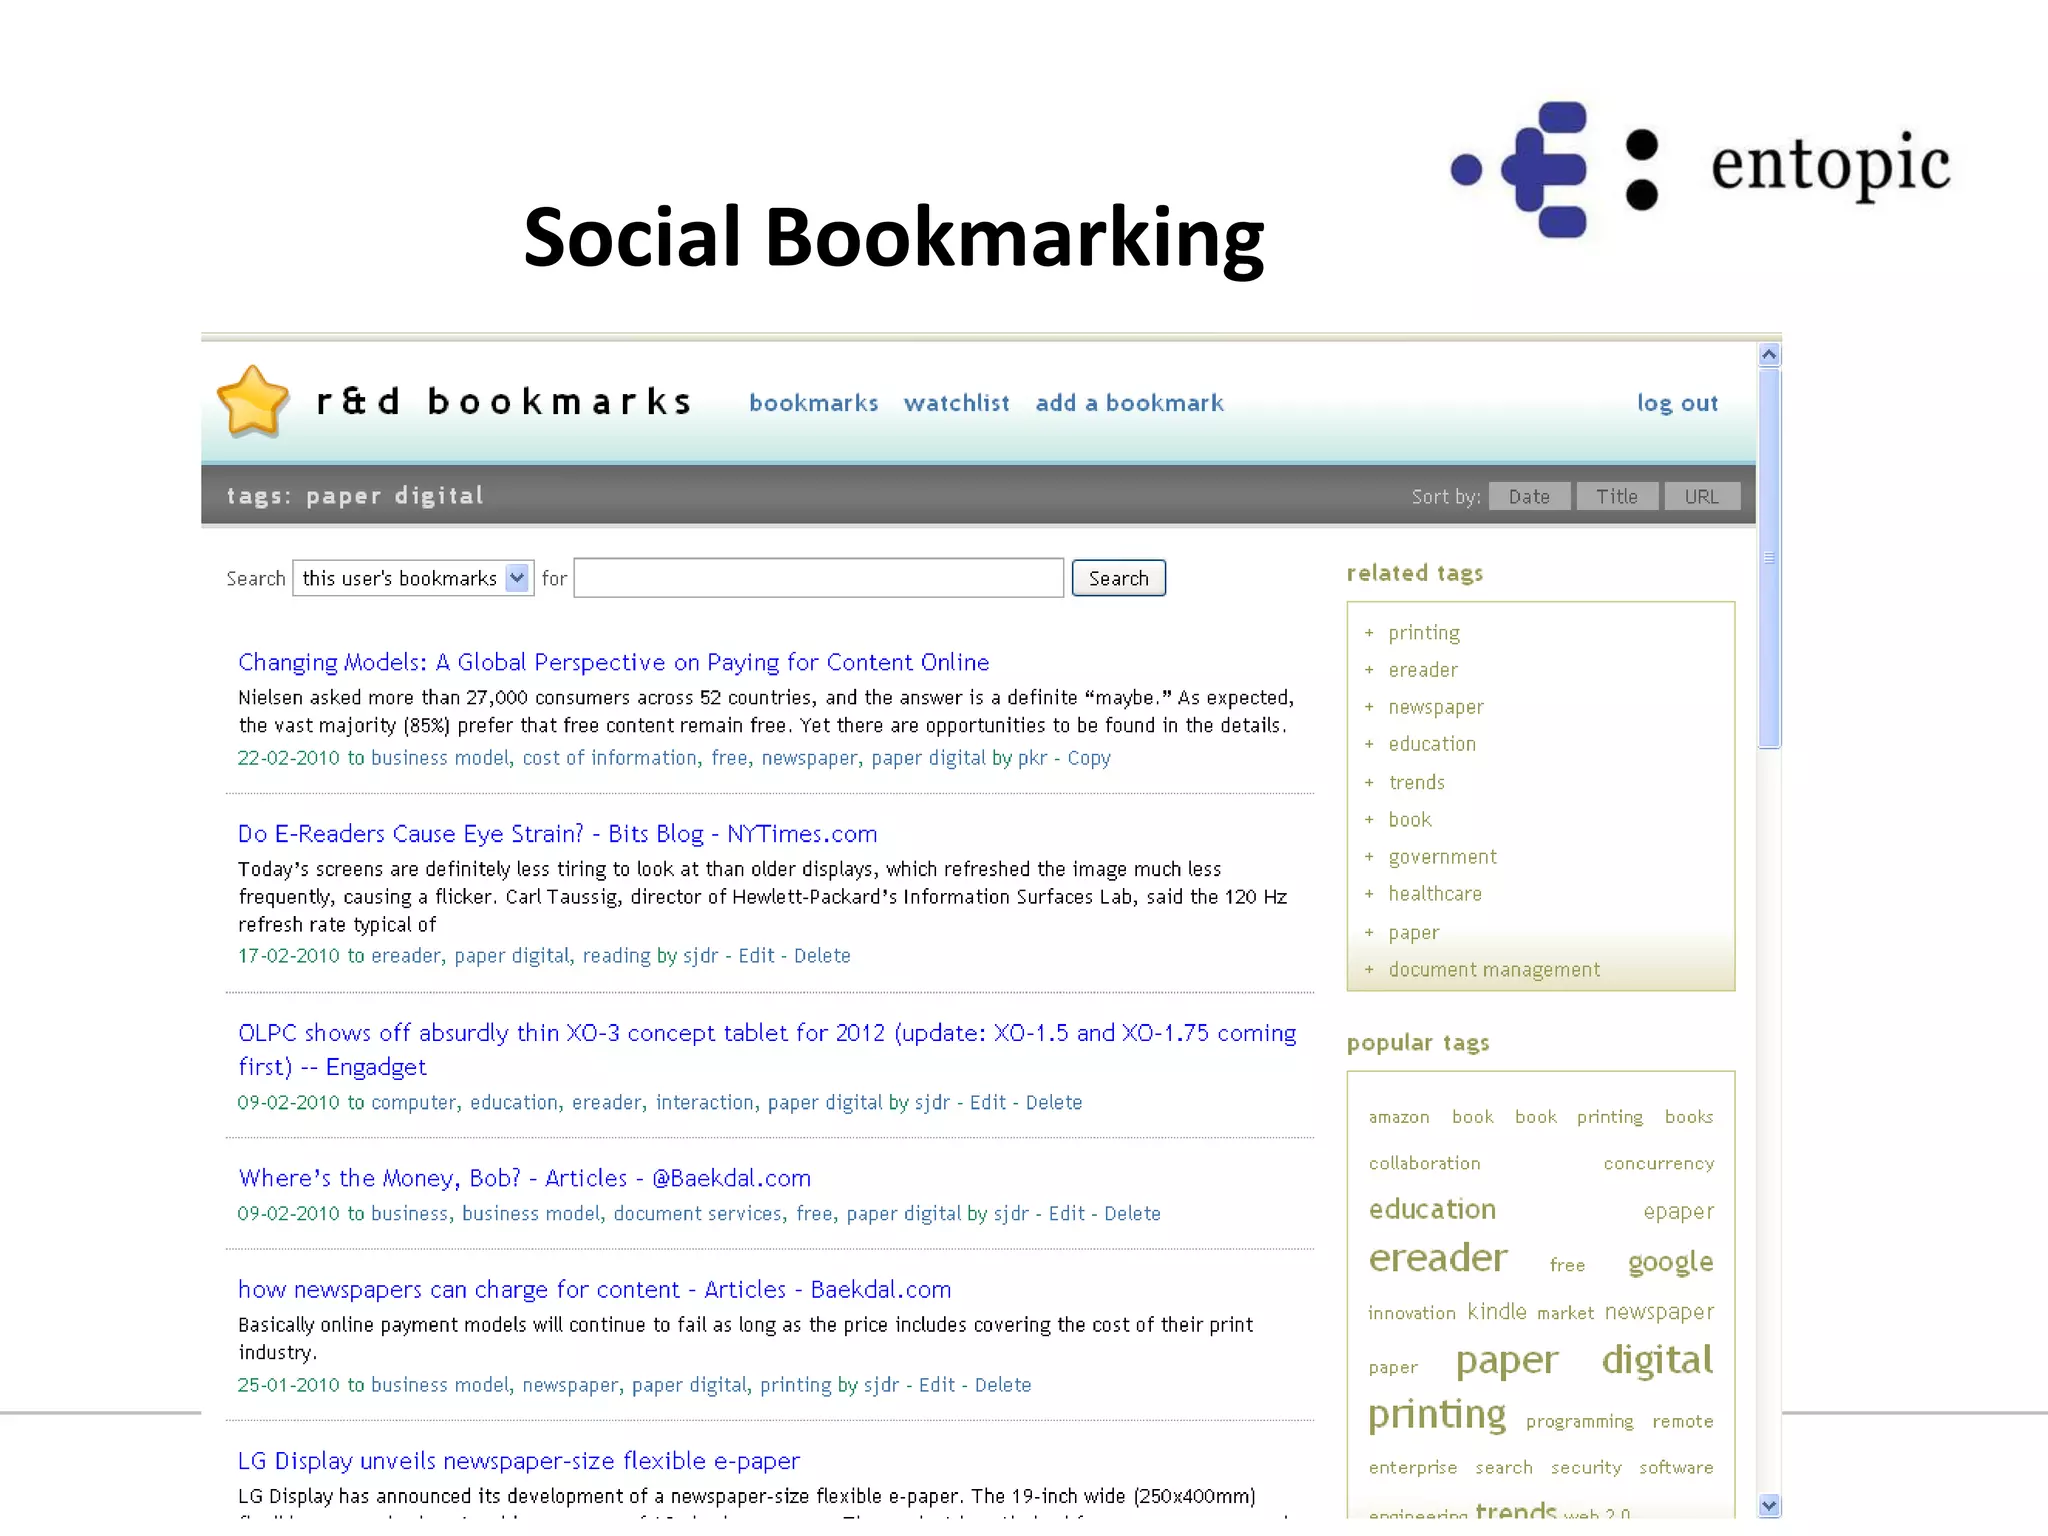
Task: Click Edit on 'Where's the Money, Bob?' bookmark
Action: click(1067, 1213)
